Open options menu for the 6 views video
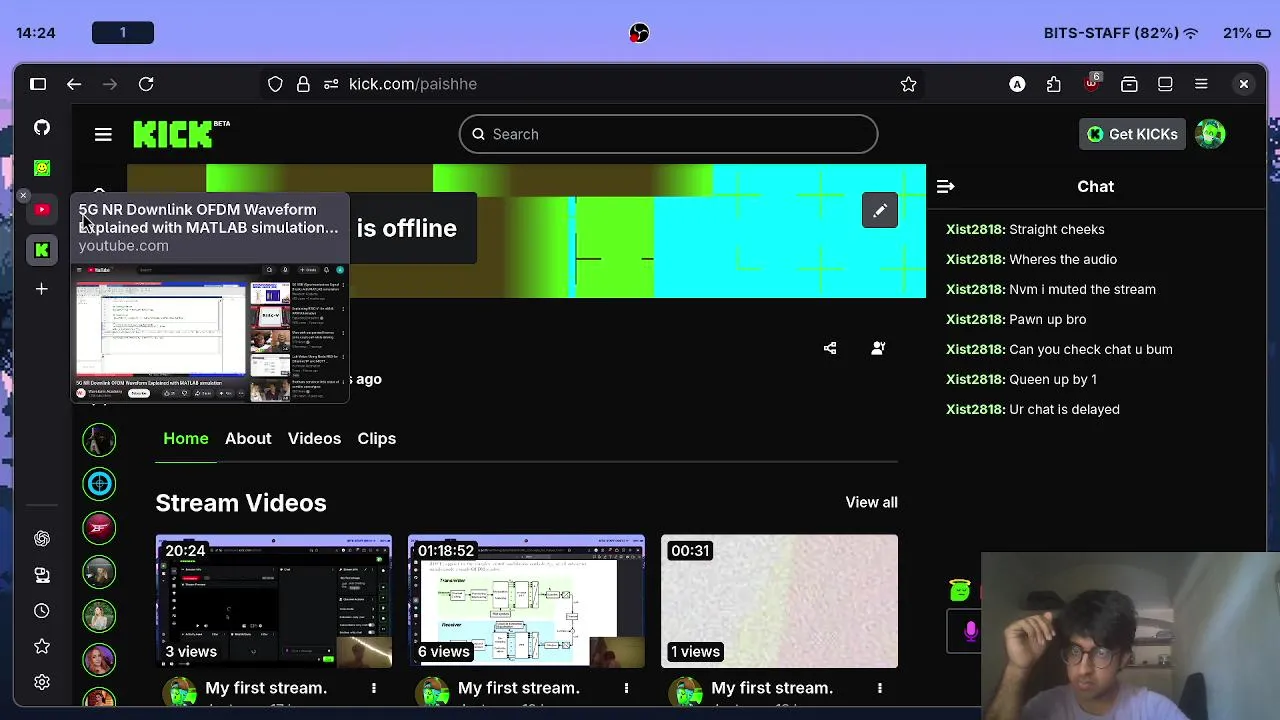Viewport: 1280px width, 720px height. pos(627,688)
